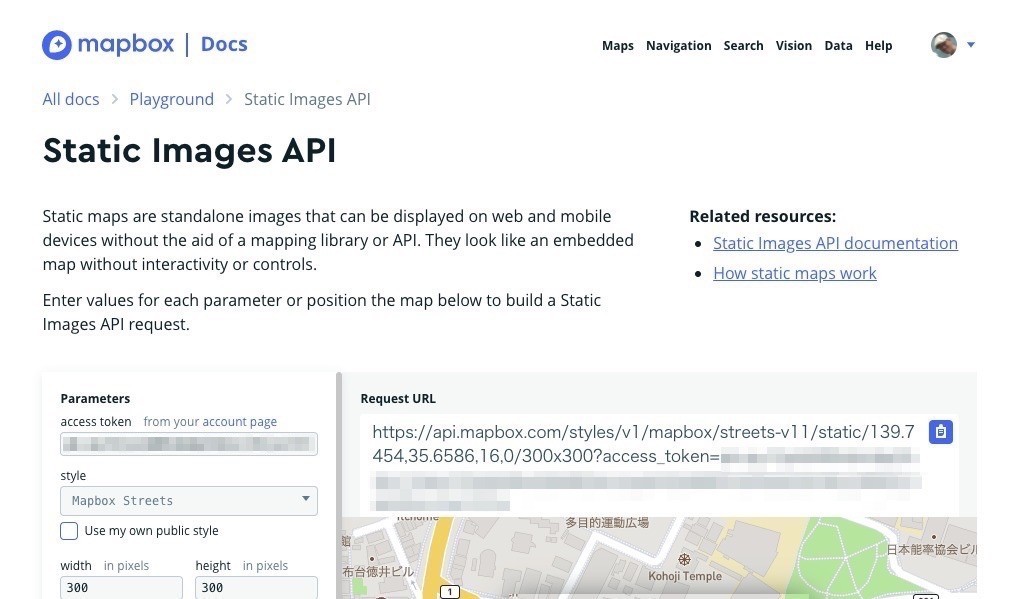
Task: Copy the request URL with clipboard icon
Action: (x=940, y=432)
